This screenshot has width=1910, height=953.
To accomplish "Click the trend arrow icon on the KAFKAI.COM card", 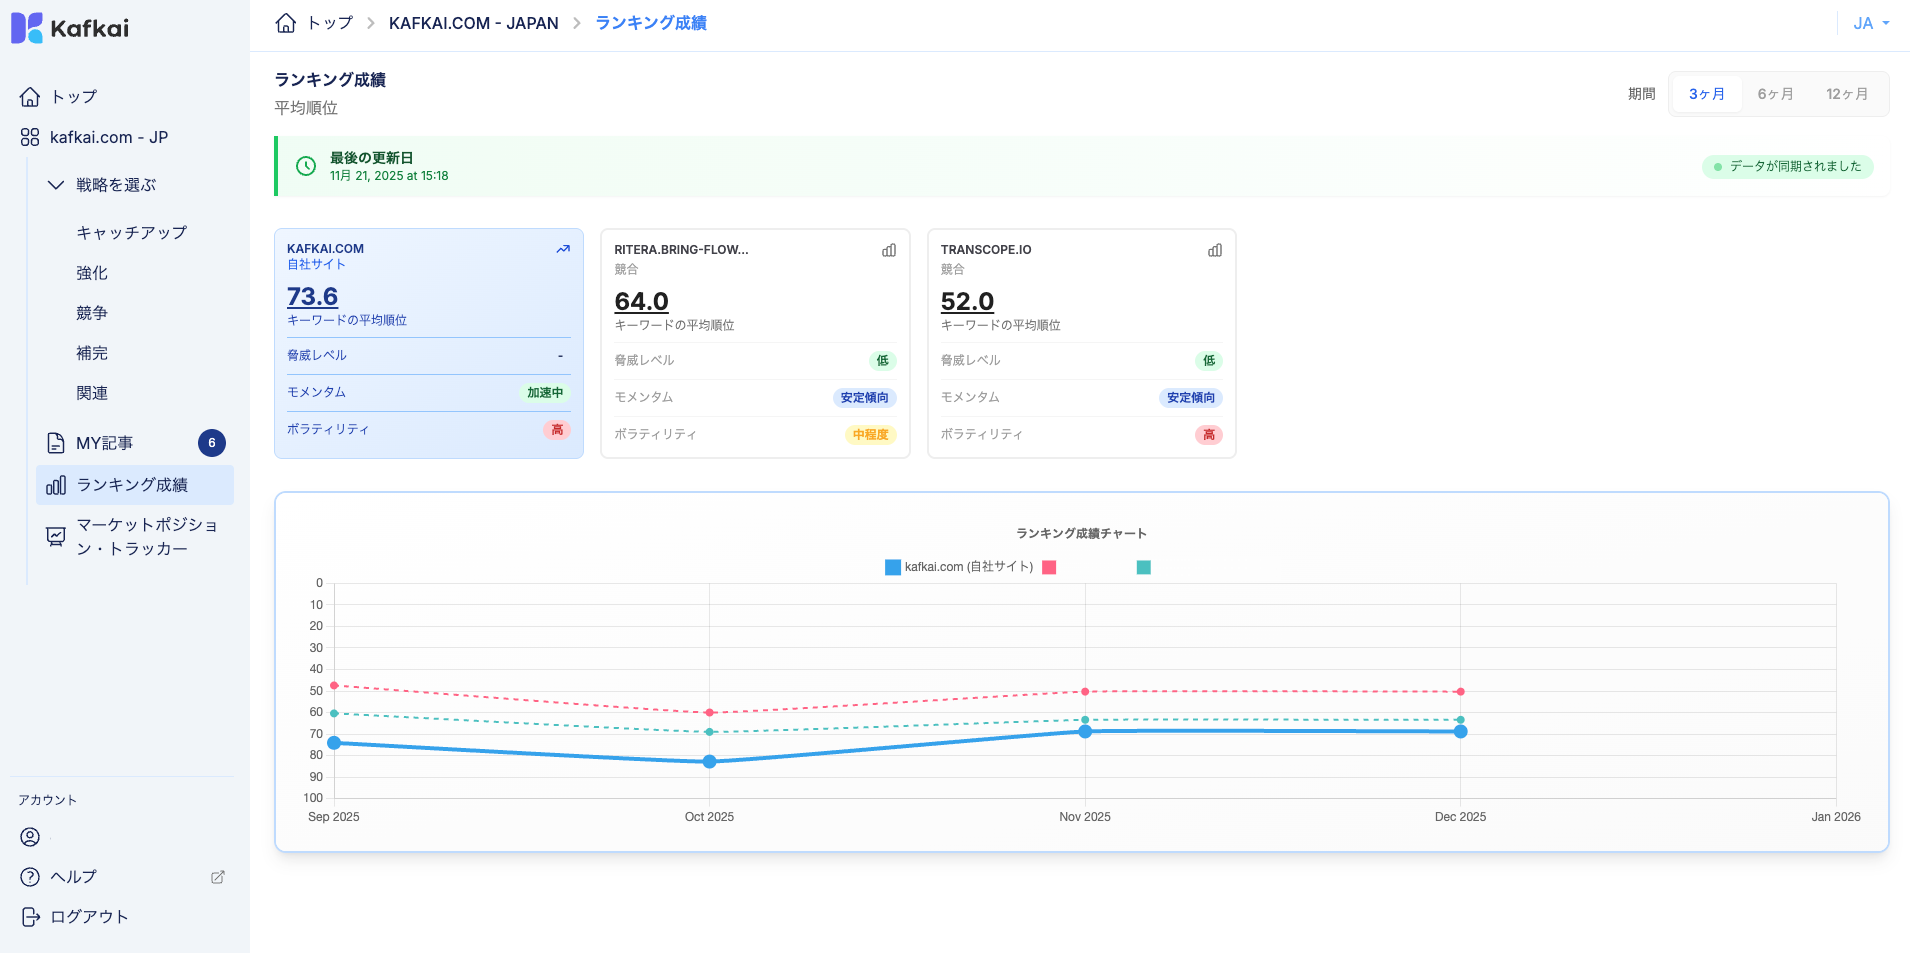I will [563, 249].
